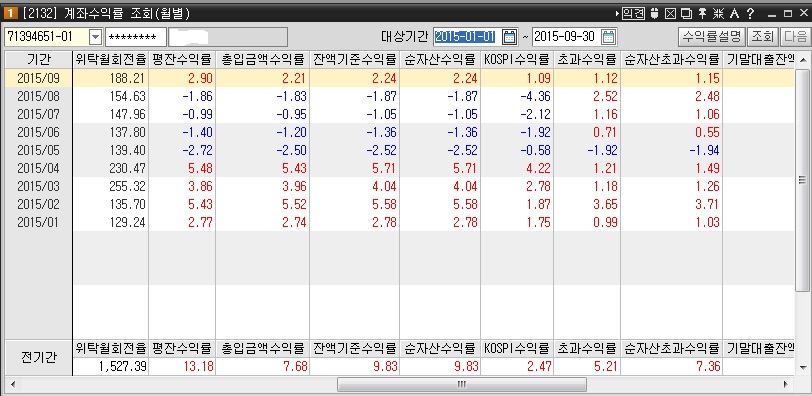Viewport: 812px width, 396px height.
Task: Click the small triangle left of 의견
Action: [617, 13]
